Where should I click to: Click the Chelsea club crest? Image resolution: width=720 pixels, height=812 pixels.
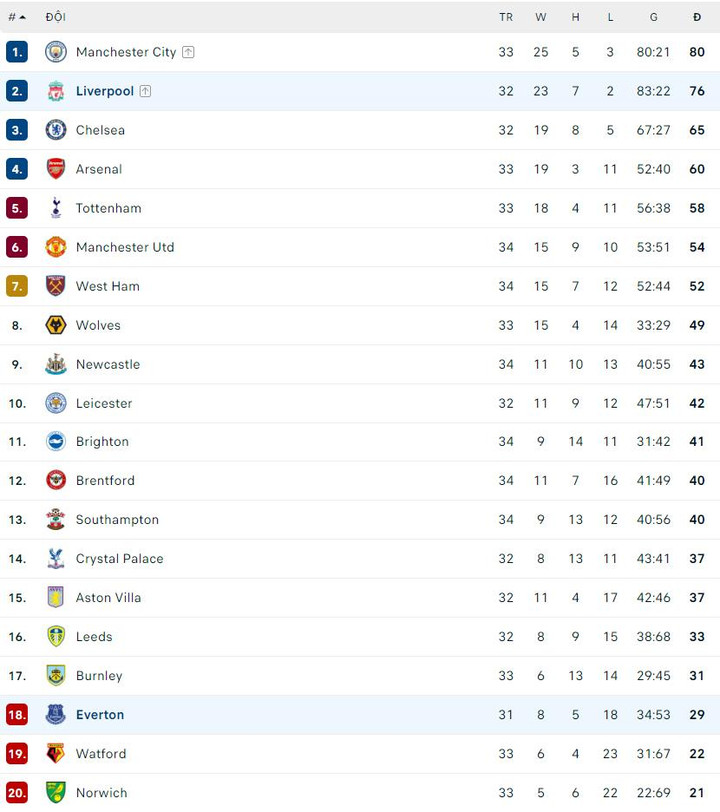(56, 130)
